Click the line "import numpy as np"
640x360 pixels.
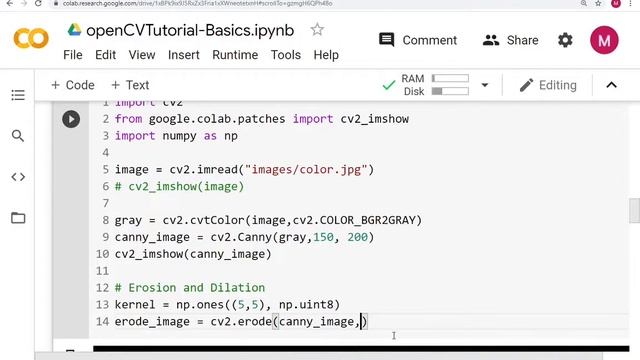[176, 136]
